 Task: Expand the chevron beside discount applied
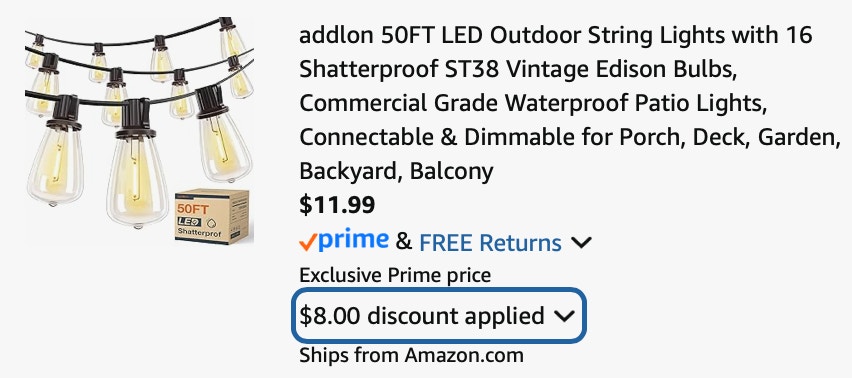565,316
